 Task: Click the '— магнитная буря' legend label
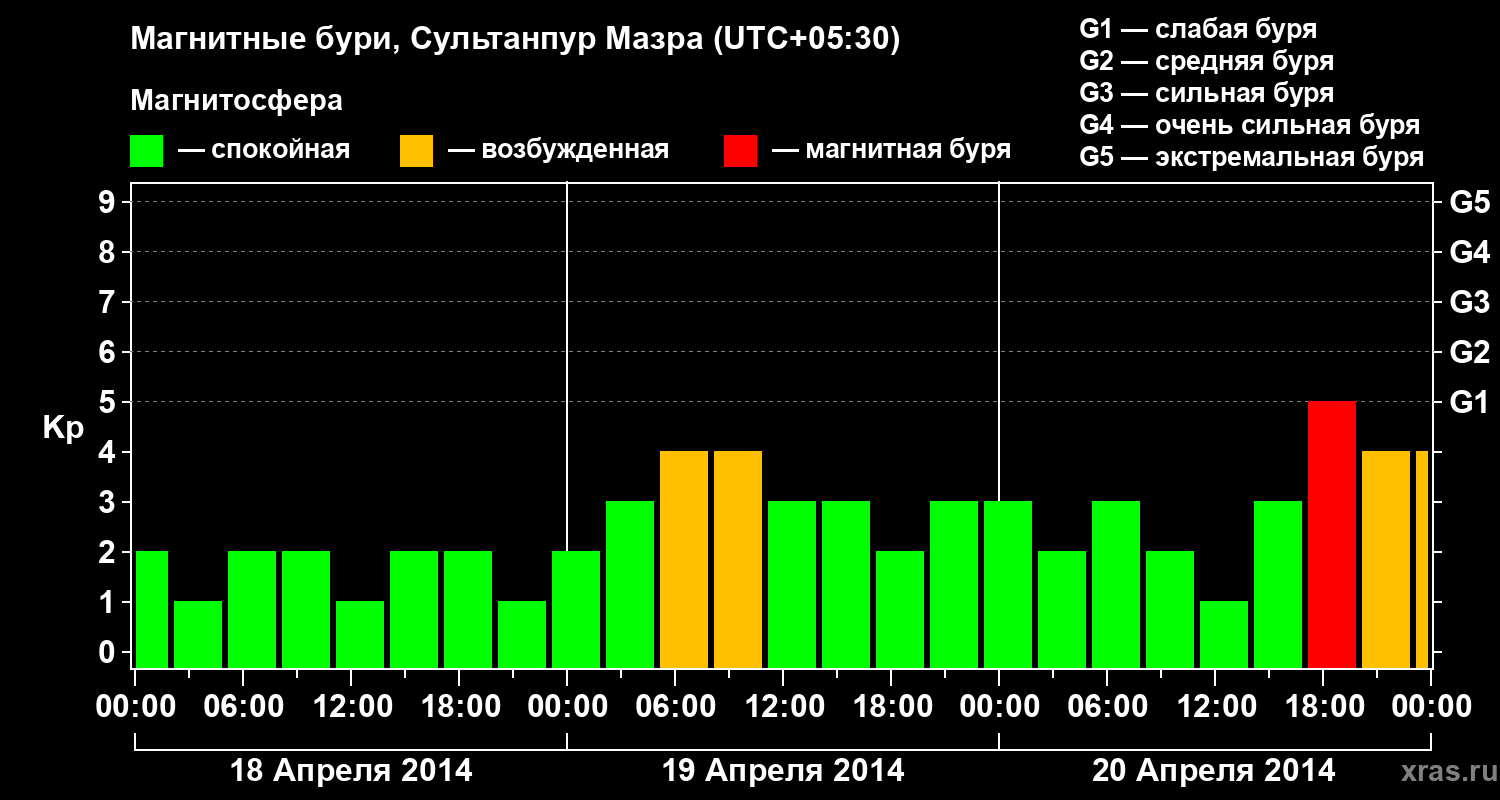(x=892, y=151)
